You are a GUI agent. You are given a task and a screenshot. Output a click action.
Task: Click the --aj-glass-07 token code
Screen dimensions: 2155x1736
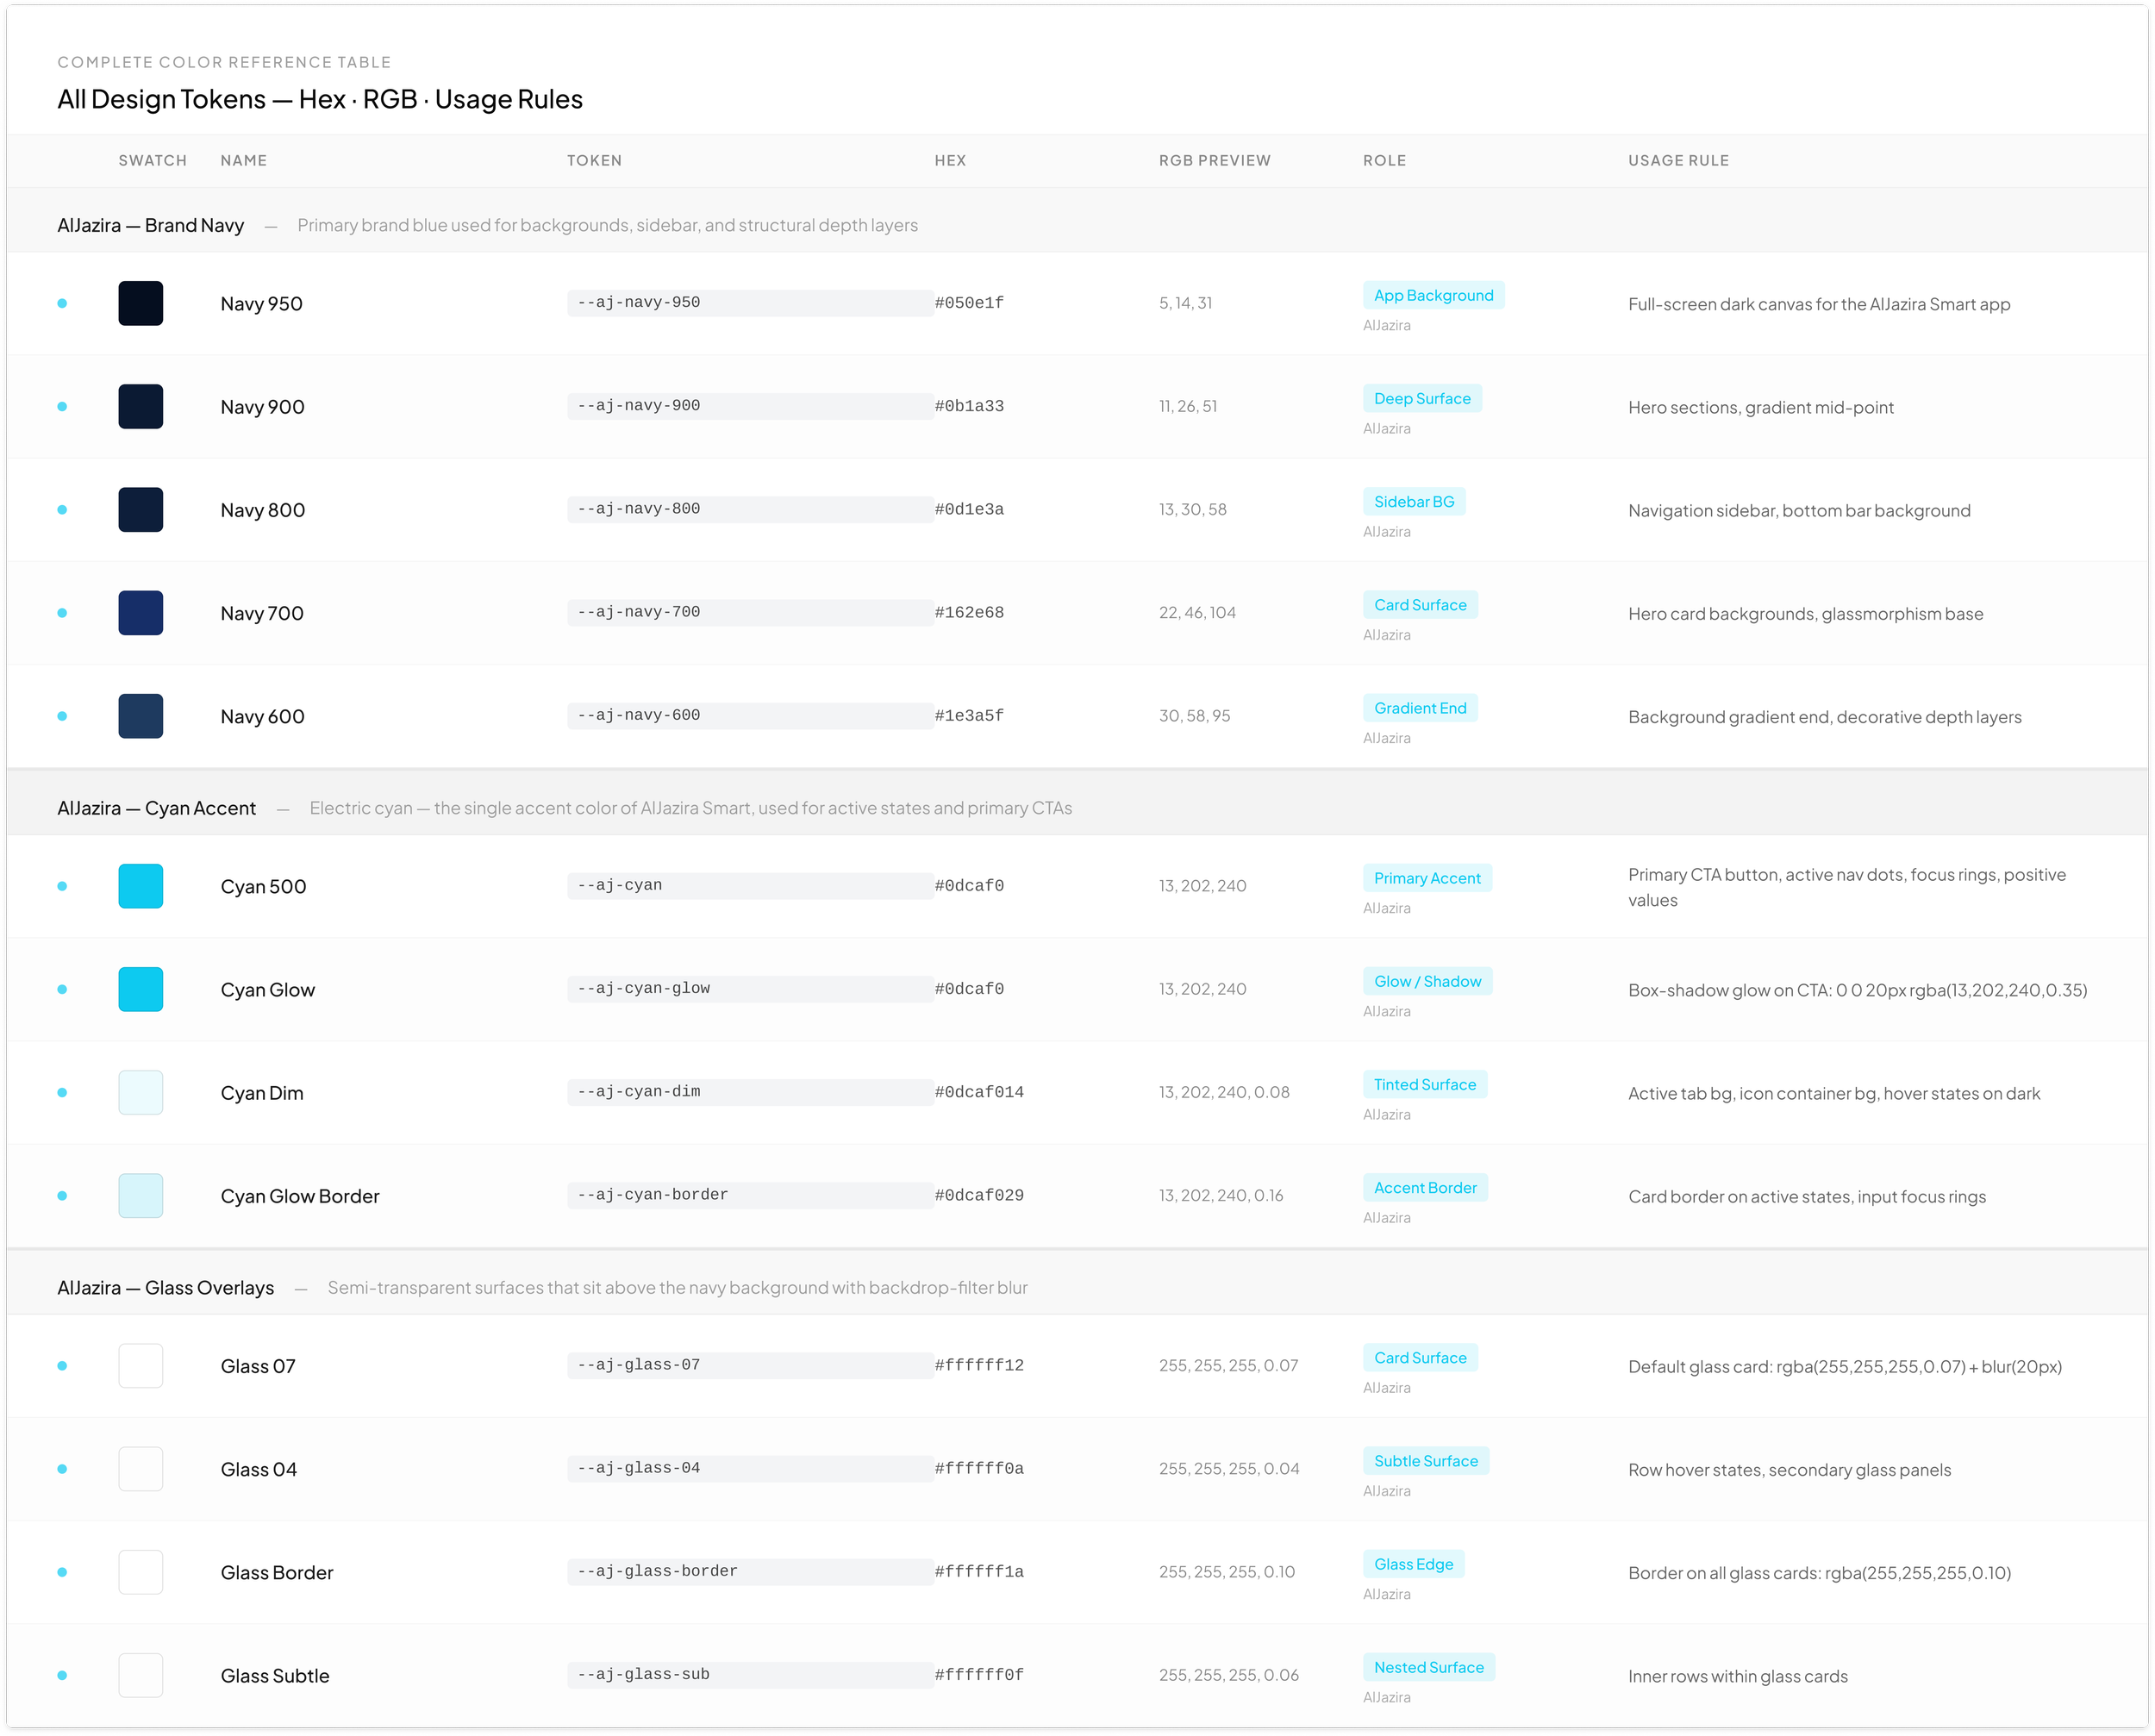(x=750, y=1365)
